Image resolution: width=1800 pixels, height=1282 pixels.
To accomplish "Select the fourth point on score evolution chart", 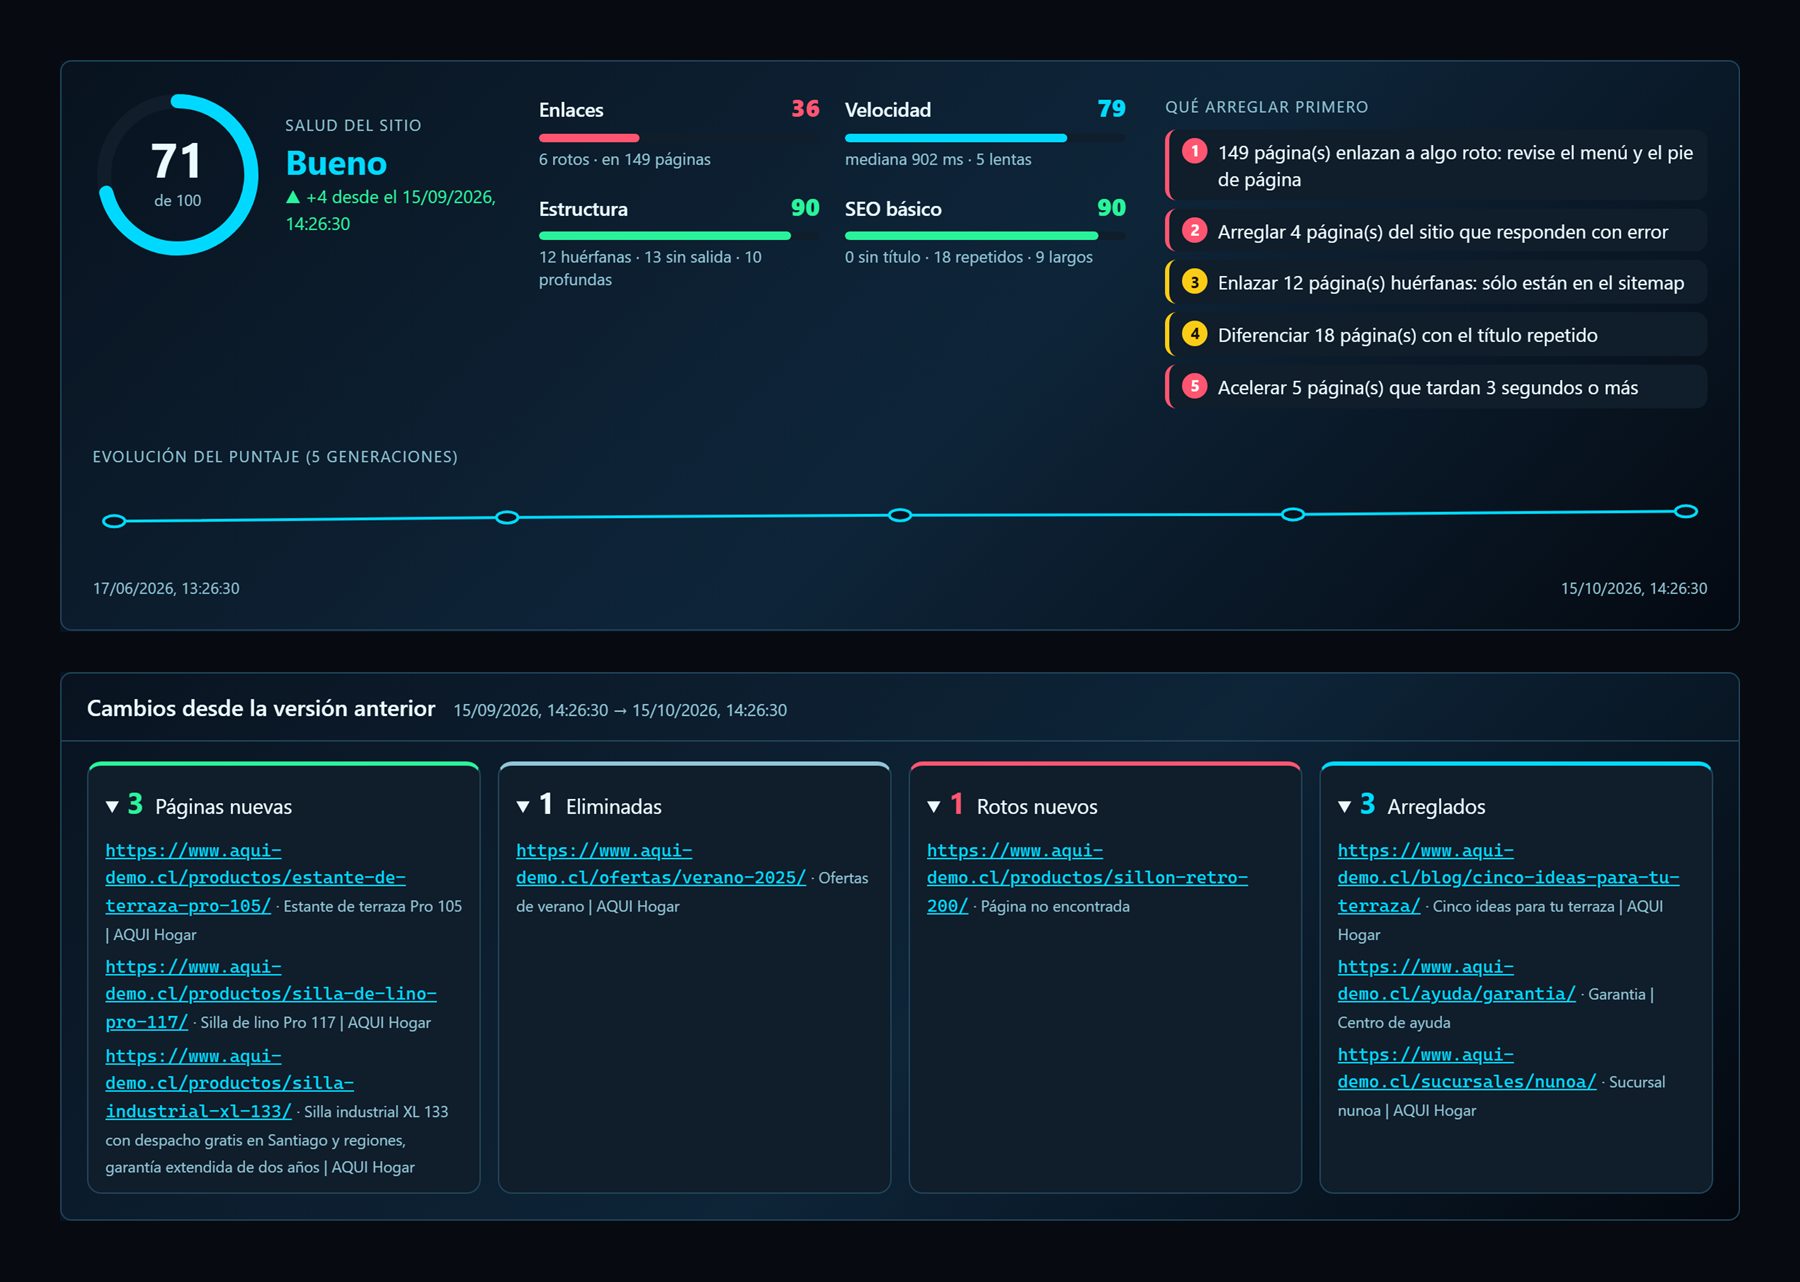I will [x=1293, y=514].
